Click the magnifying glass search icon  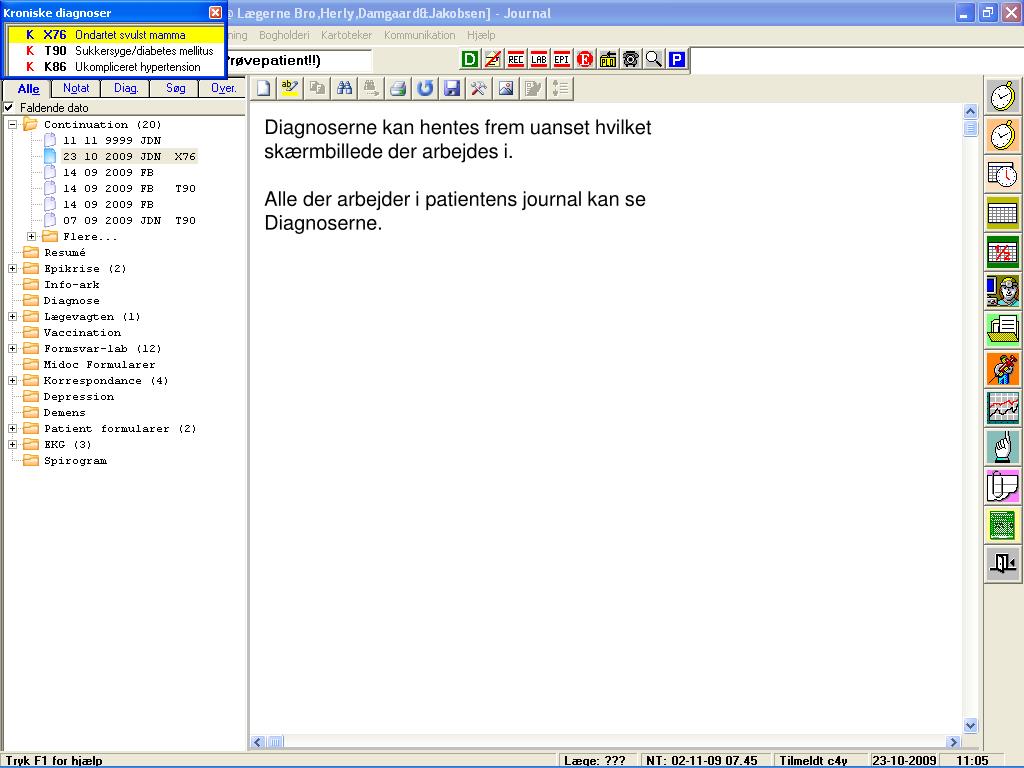654,59
